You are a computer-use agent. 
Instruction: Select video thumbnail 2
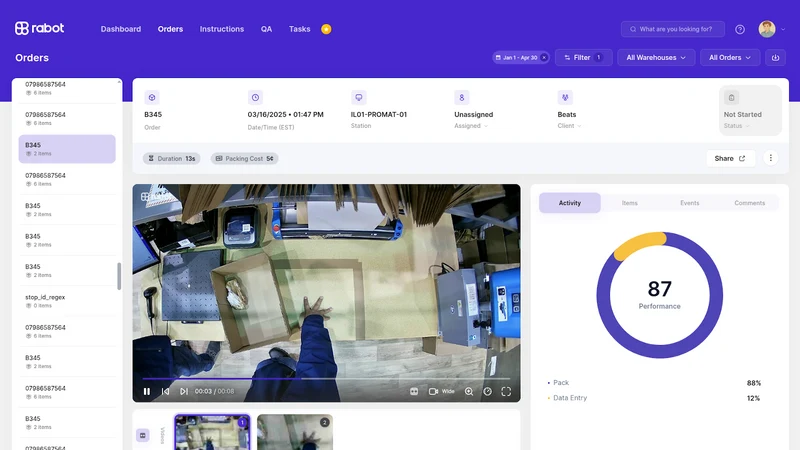[295, 432]
